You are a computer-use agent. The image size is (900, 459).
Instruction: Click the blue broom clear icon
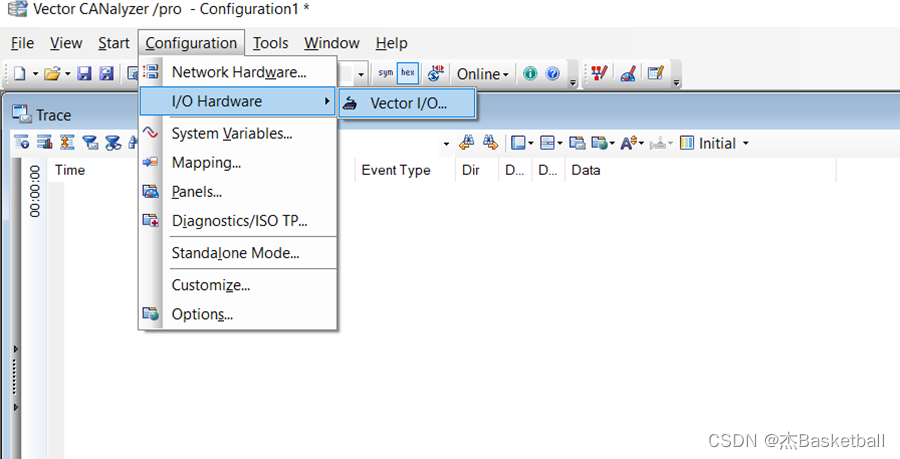[x=628, y=73]
